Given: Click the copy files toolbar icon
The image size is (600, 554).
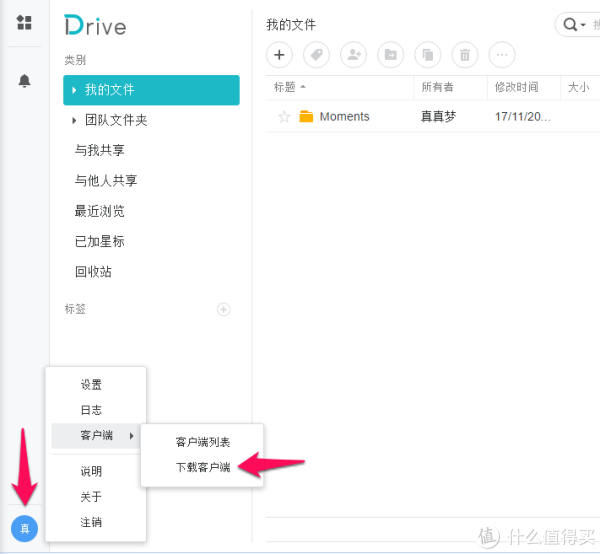Looking at the screenshot, I should [427, 55].
